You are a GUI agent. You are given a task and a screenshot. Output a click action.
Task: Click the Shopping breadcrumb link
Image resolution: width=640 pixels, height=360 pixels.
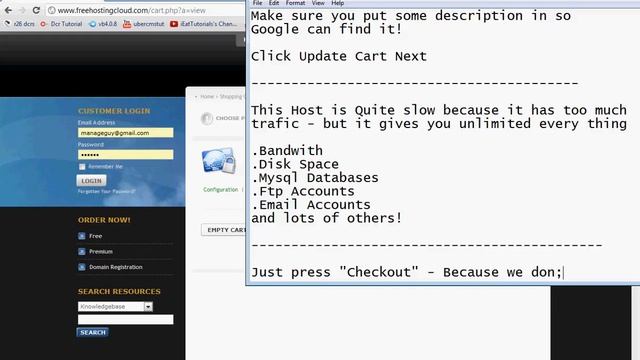pos(232,97)
